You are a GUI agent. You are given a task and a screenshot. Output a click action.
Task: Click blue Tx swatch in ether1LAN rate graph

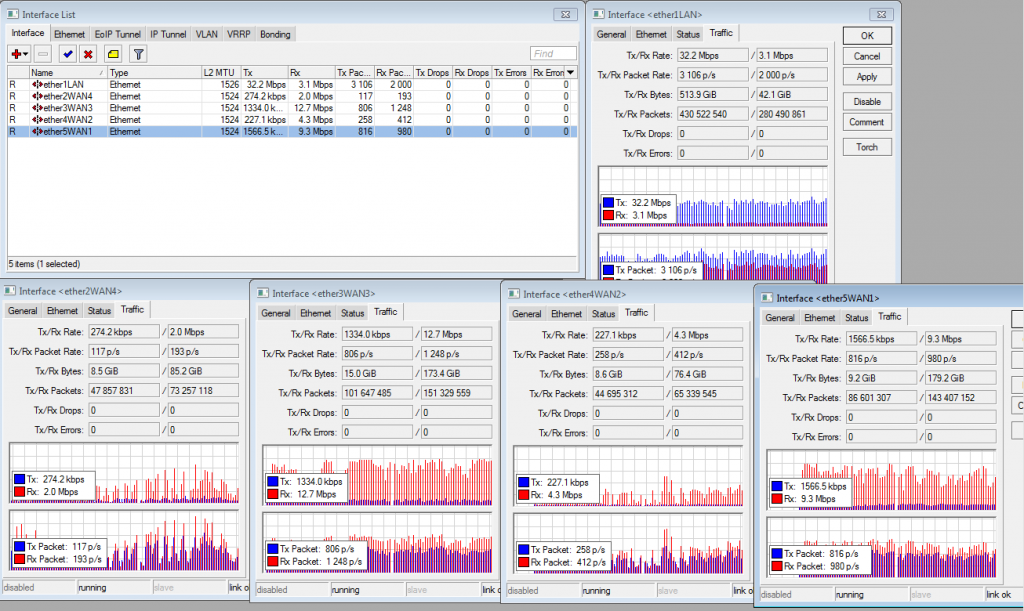click(x=608, y=203)
